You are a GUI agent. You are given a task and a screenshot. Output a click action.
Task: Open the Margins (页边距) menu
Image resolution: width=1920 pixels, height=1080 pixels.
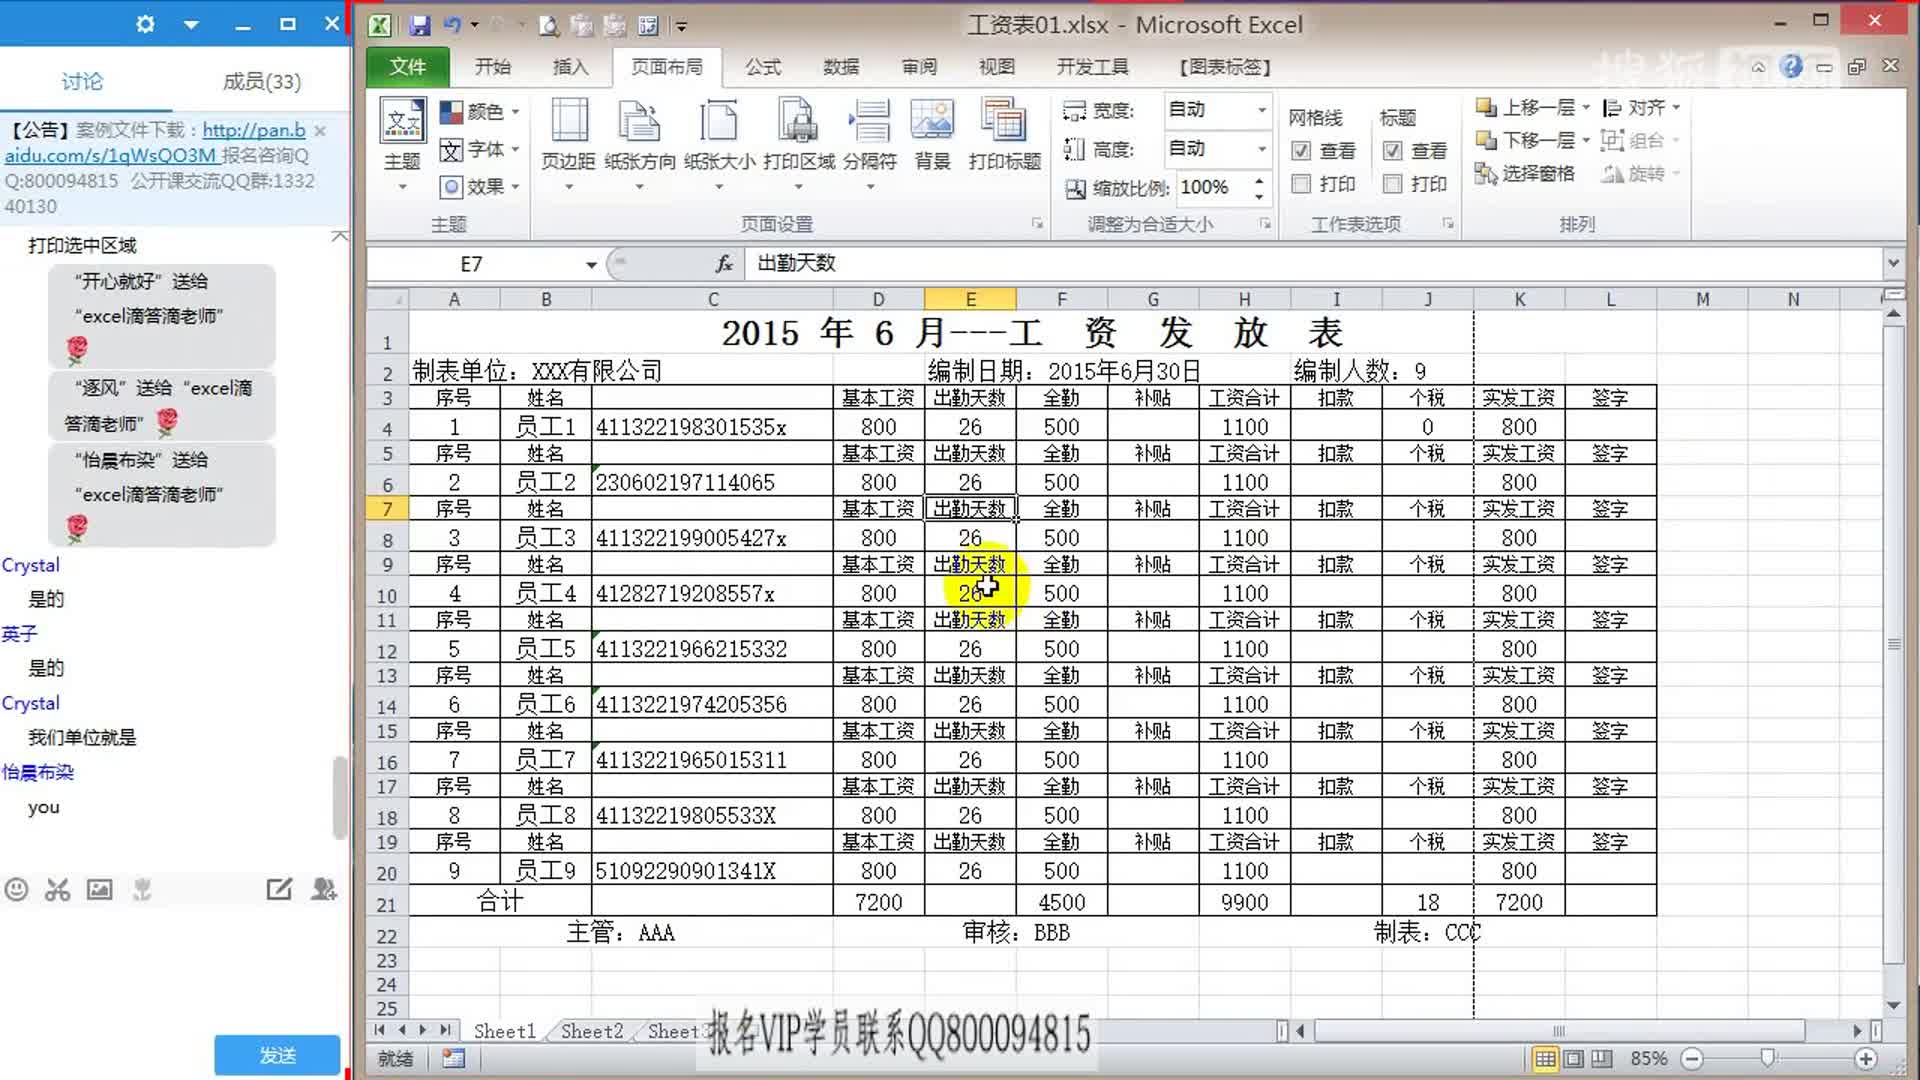568,146
